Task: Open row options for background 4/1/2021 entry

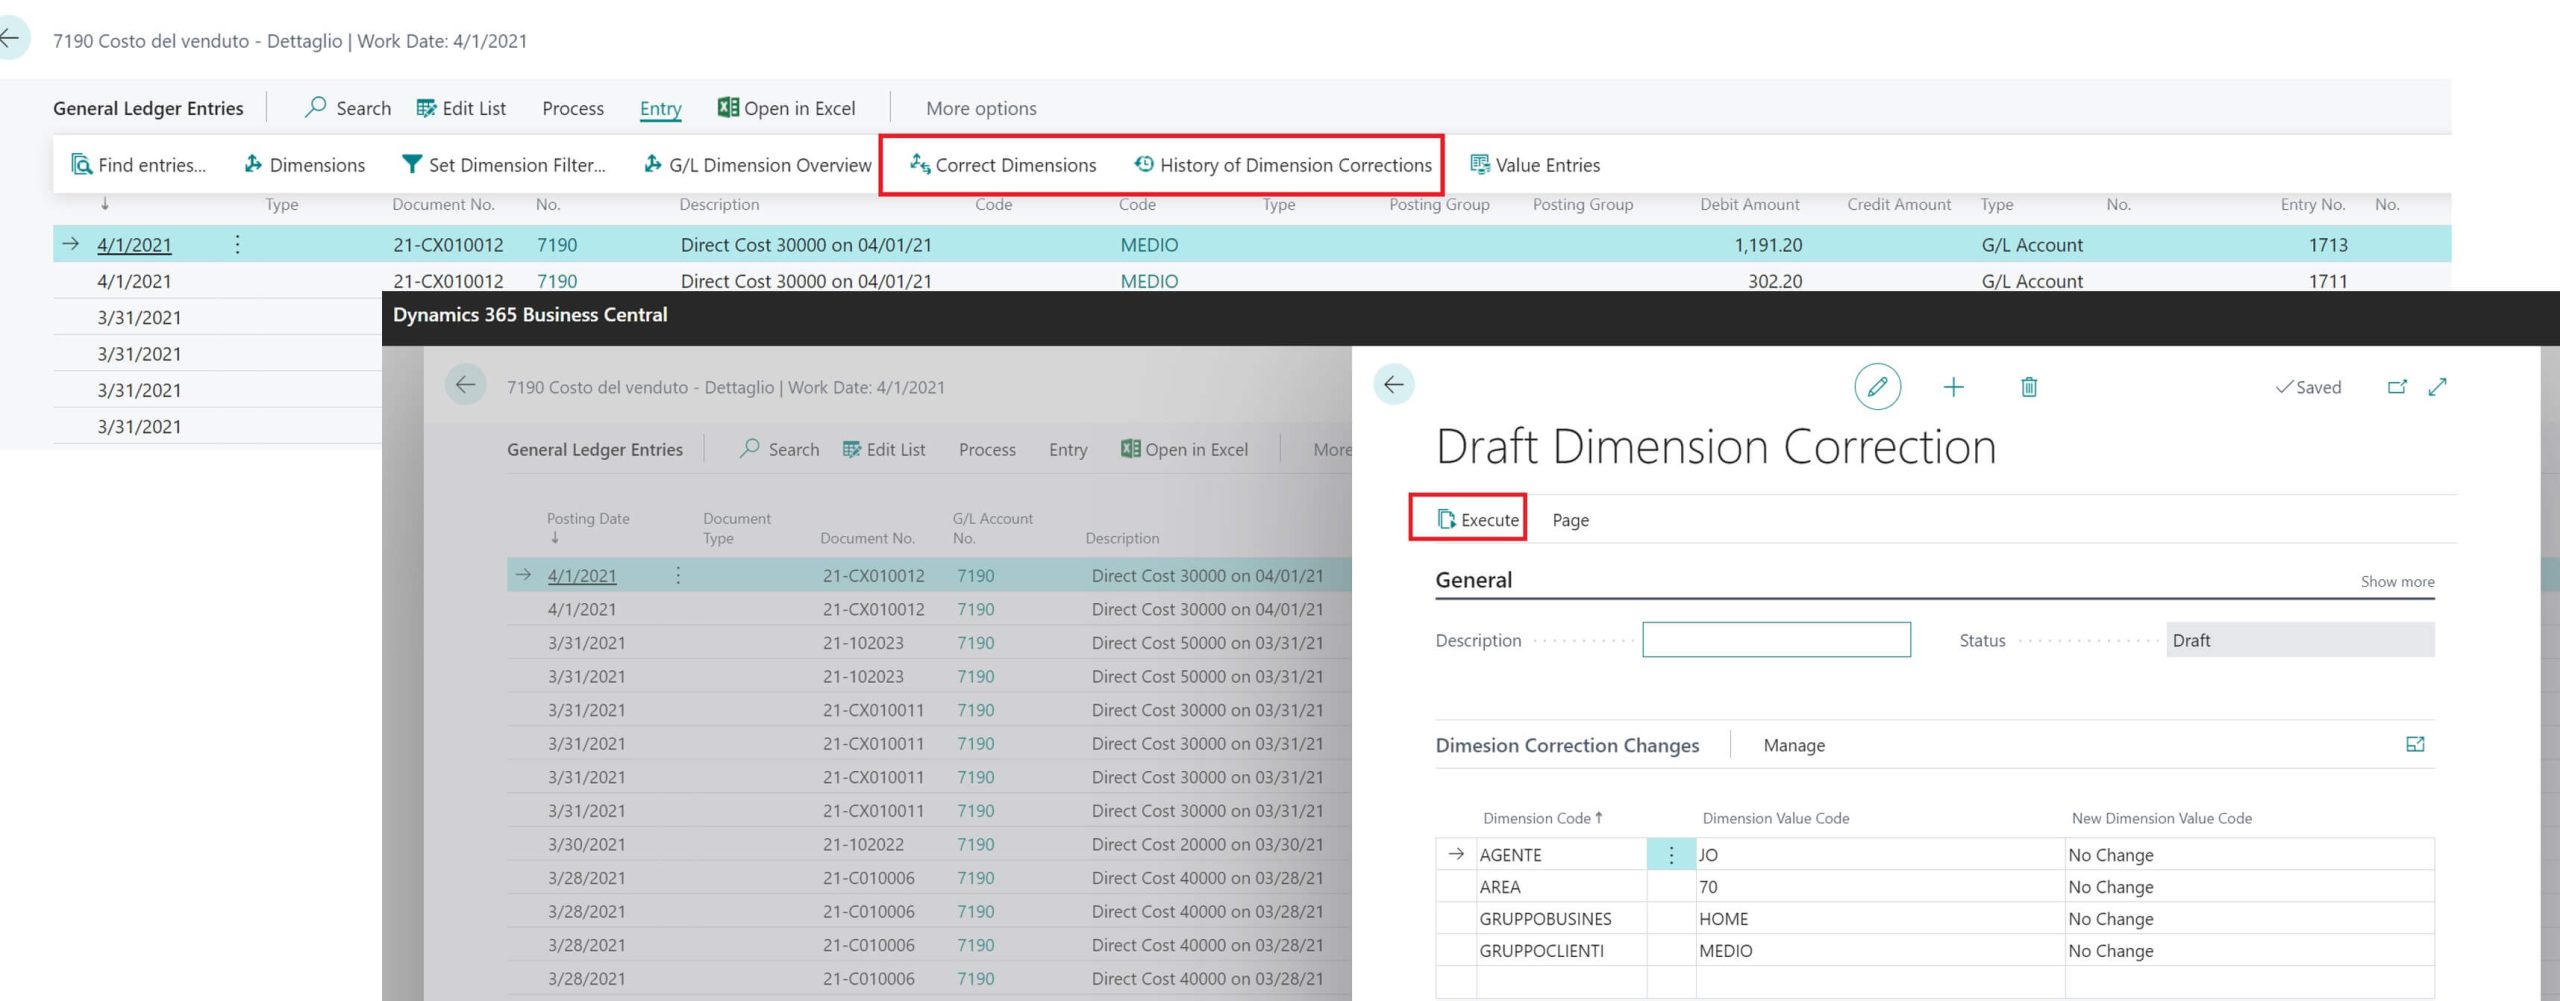Action: pyautogui.click(x=678, y=575)
